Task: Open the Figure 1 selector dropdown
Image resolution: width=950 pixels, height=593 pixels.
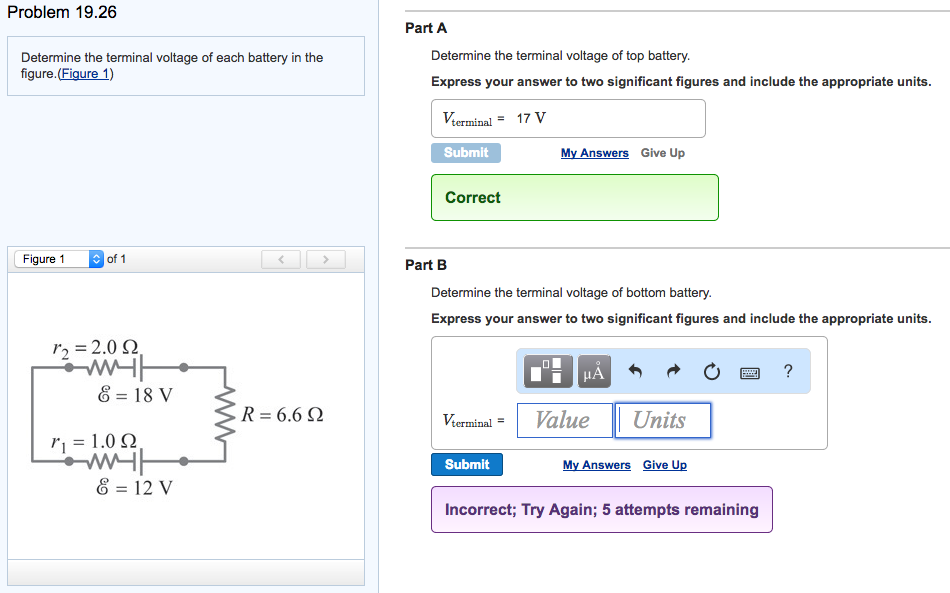Action: tap(55, 258)
